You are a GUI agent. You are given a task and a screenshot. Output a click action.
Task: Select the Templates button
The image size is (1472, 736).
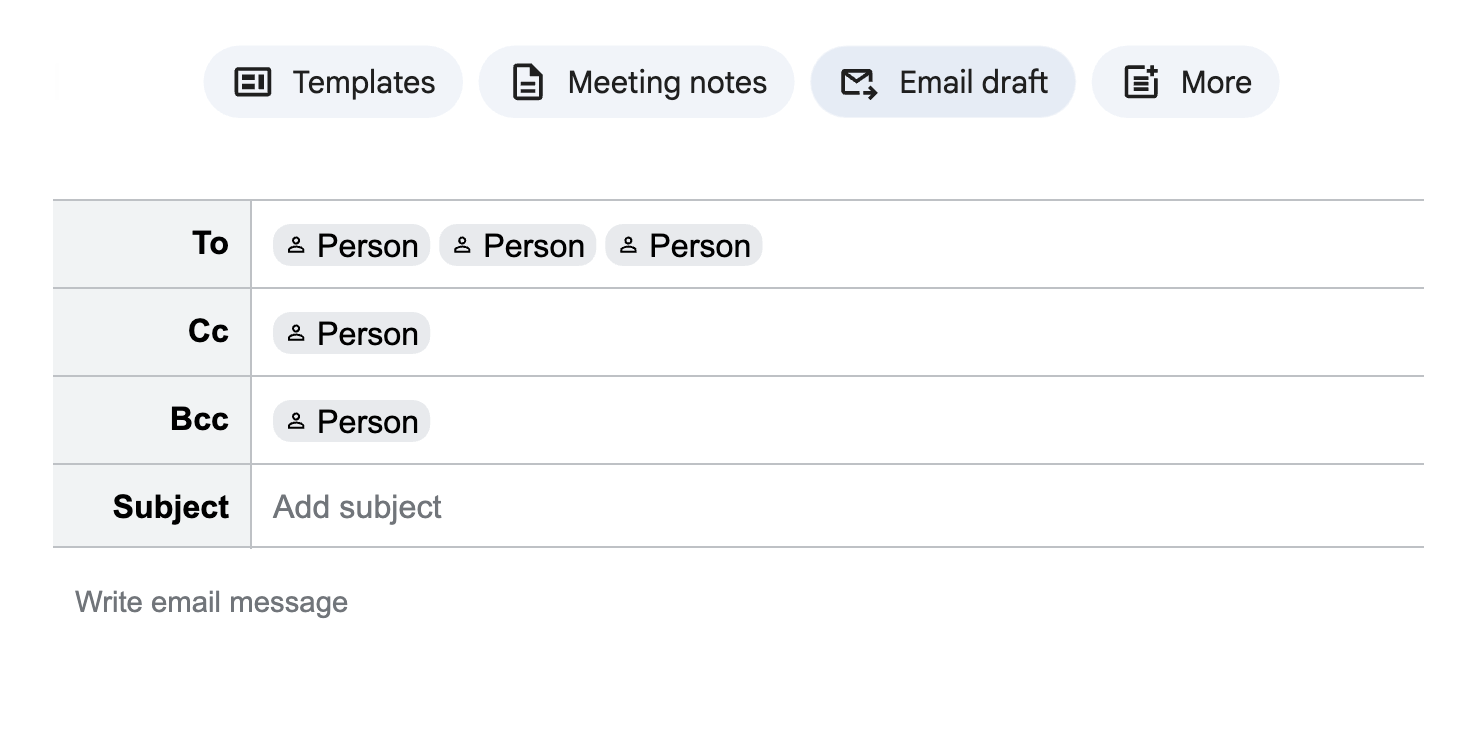pos(333,82)
